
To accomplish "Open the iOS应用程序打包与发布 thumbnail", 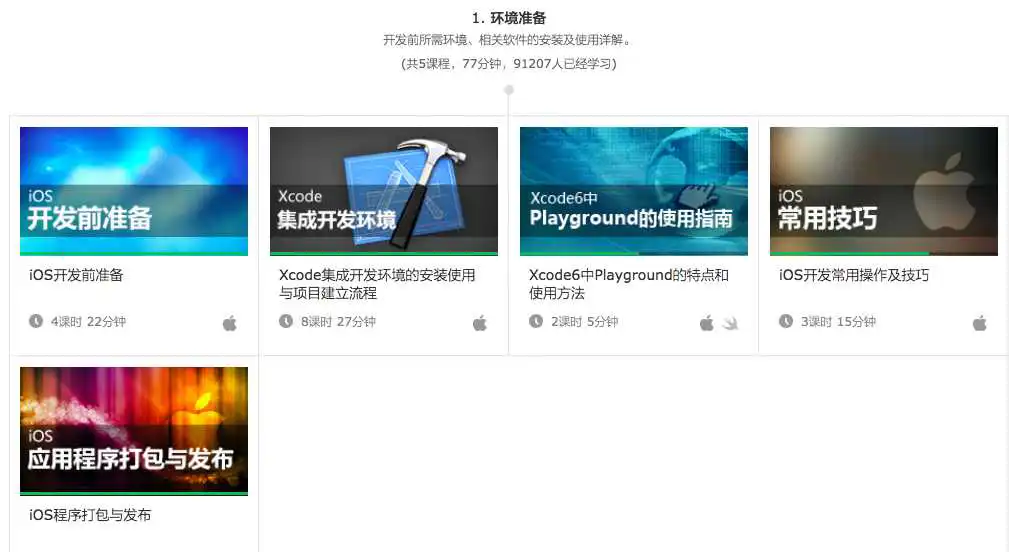I will click(134, 431).
